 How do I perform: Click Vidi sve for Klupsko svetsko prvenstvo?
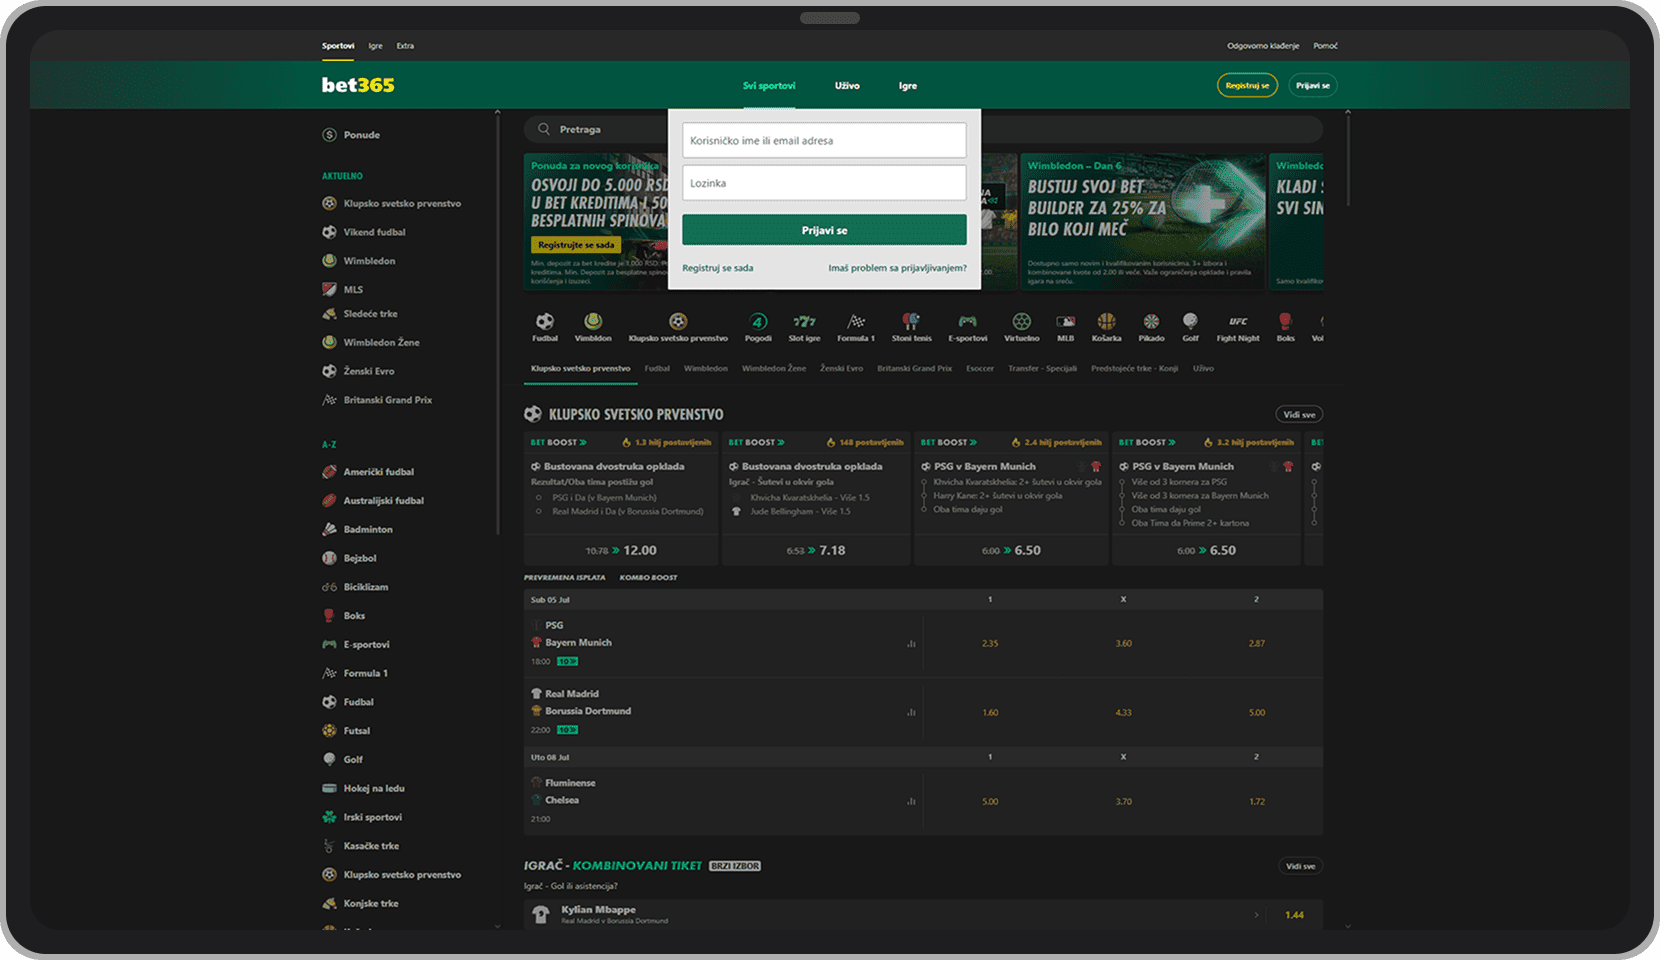pyautogui.click(x=1300, y=414)
